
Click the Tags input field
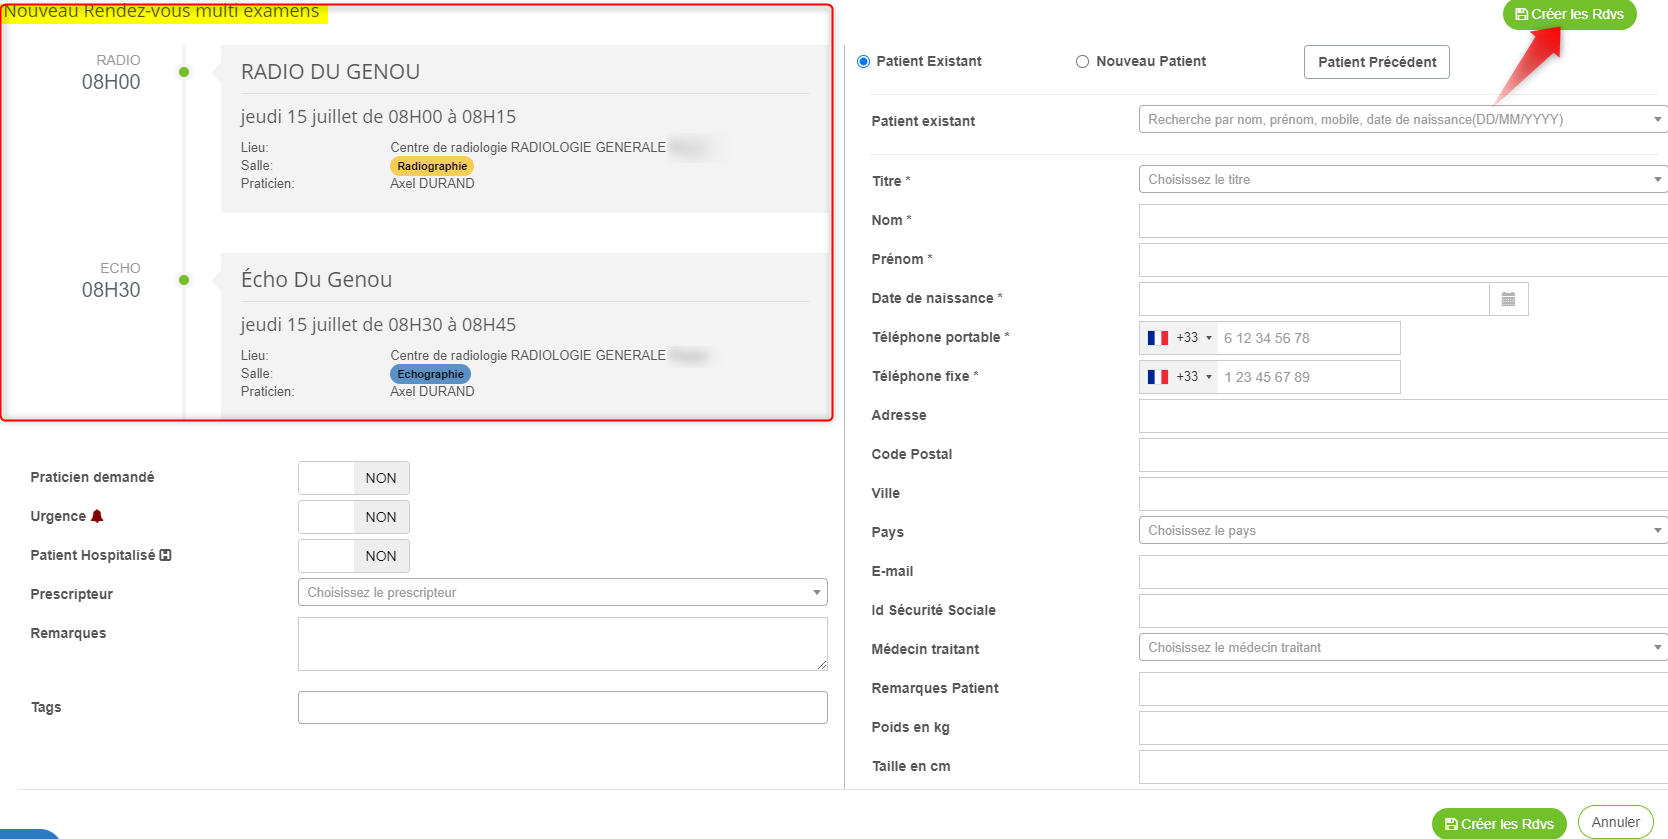point(563,707)
